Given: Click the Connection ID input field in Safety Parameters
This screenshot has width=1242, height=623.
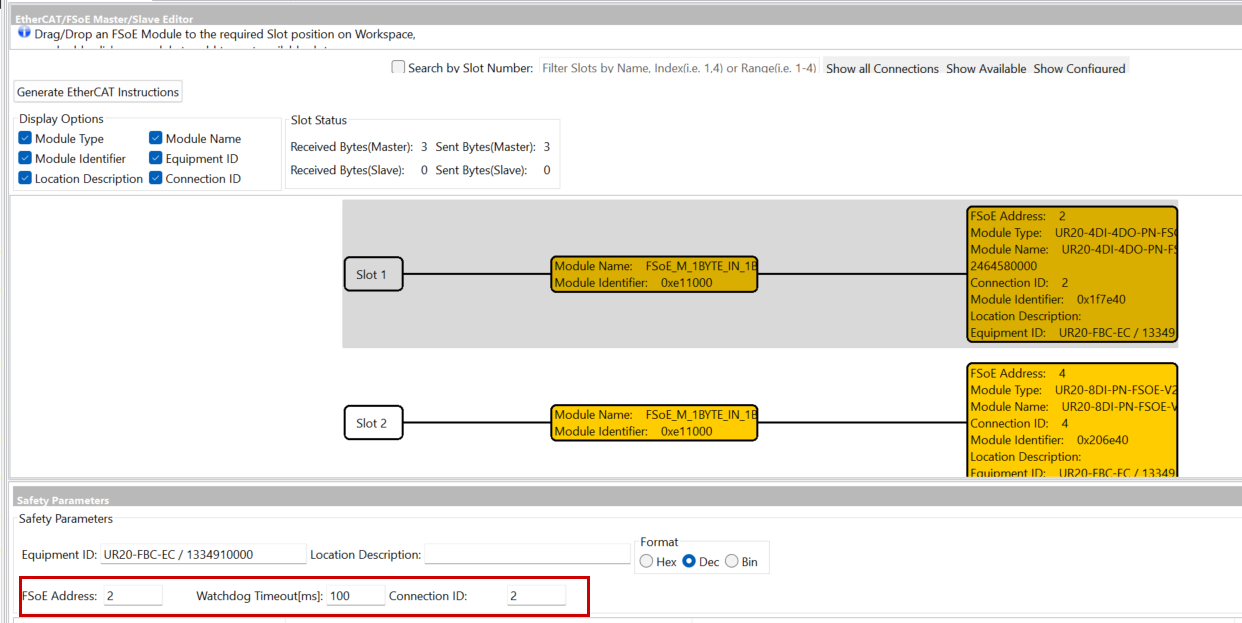Looking at the screenshot, I should click(536, 596).
